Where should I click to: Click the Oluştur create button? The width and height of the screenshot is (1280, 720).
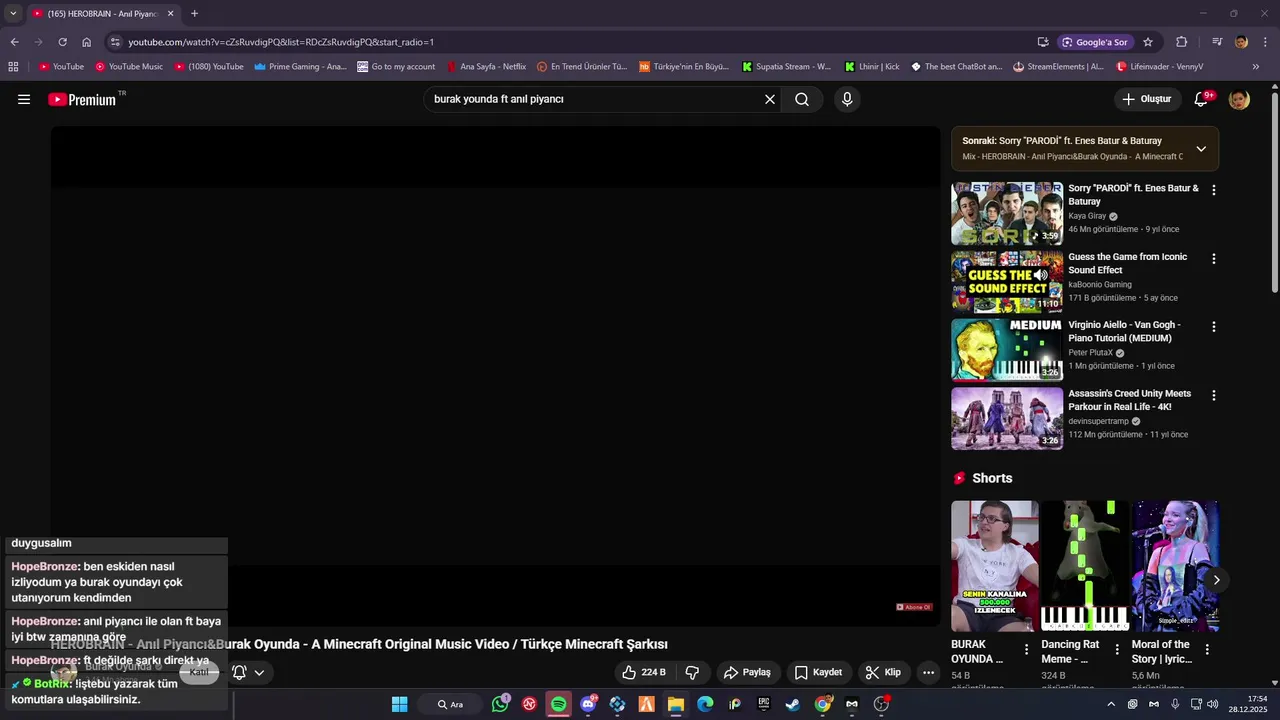click(1146, 99)
